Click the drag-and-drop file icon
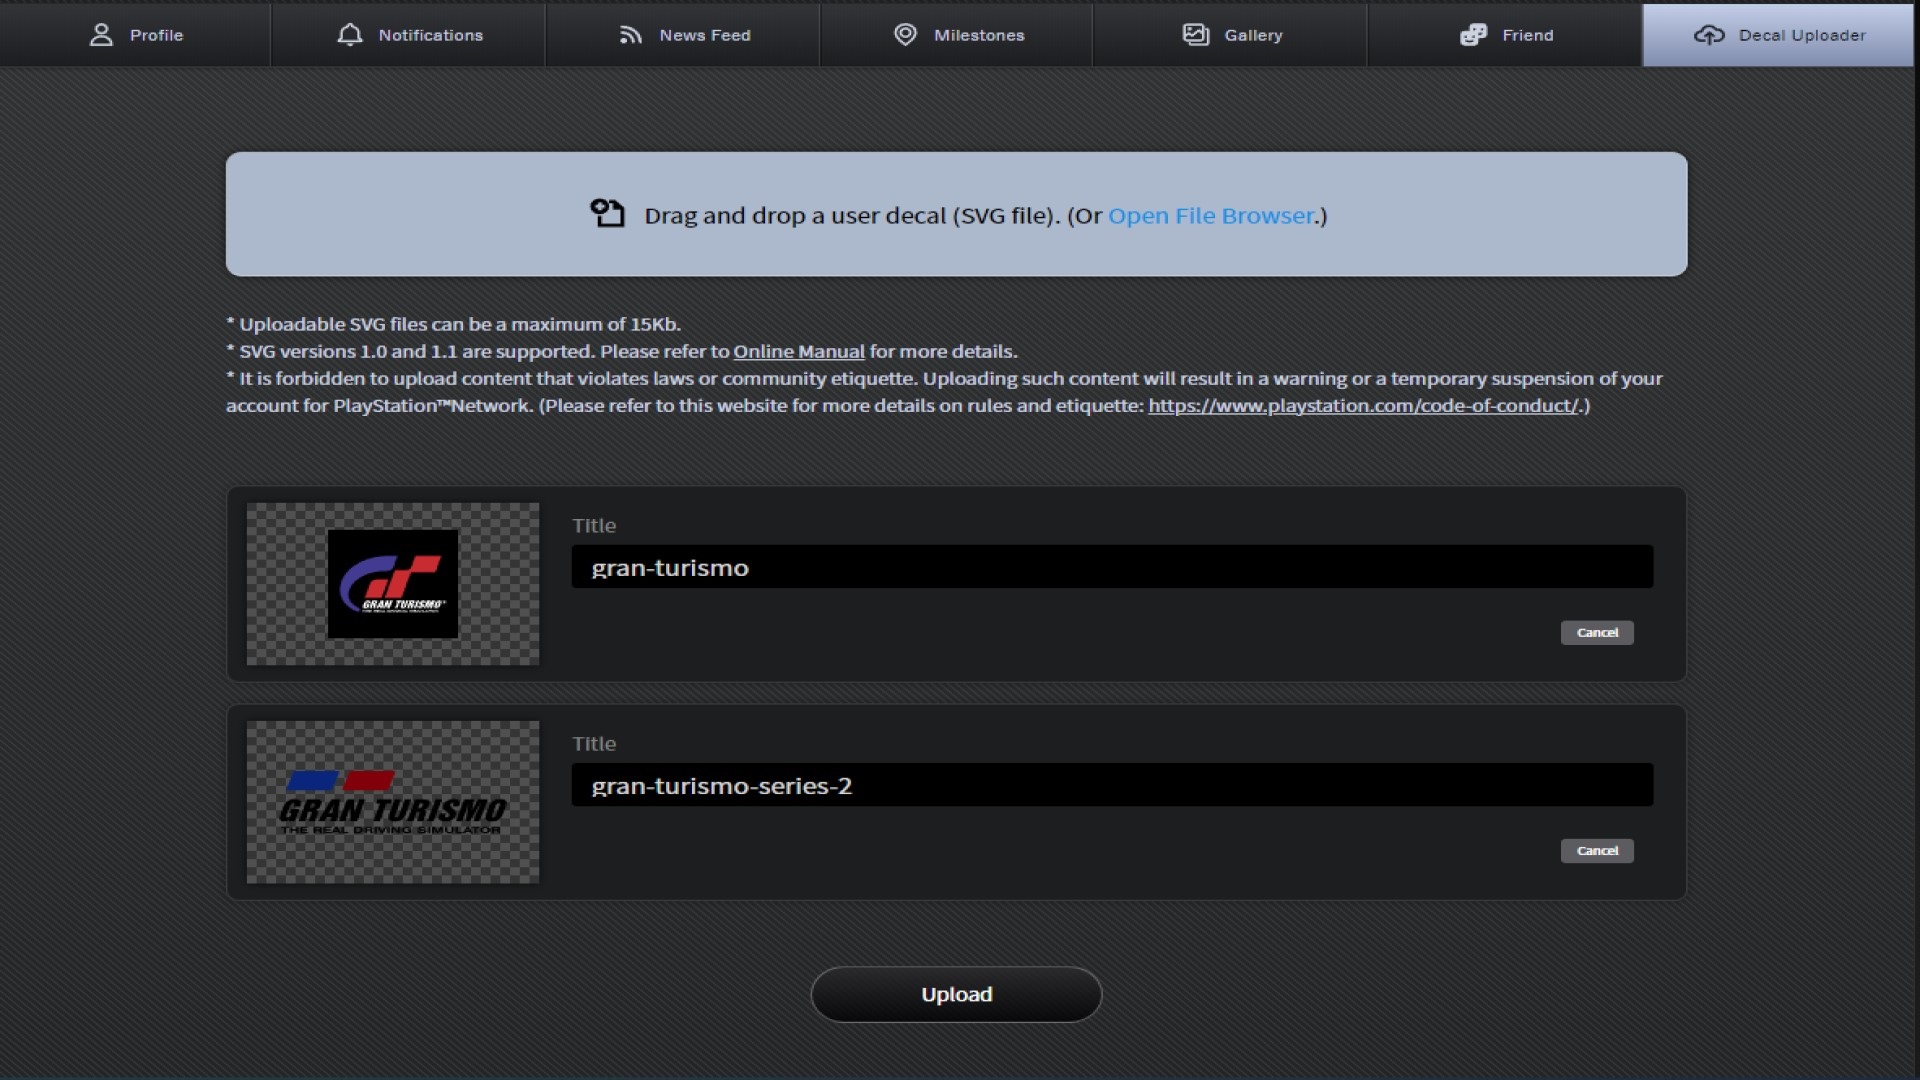The height and width of the screenshot is (1080, 1920). click(607, 213)
